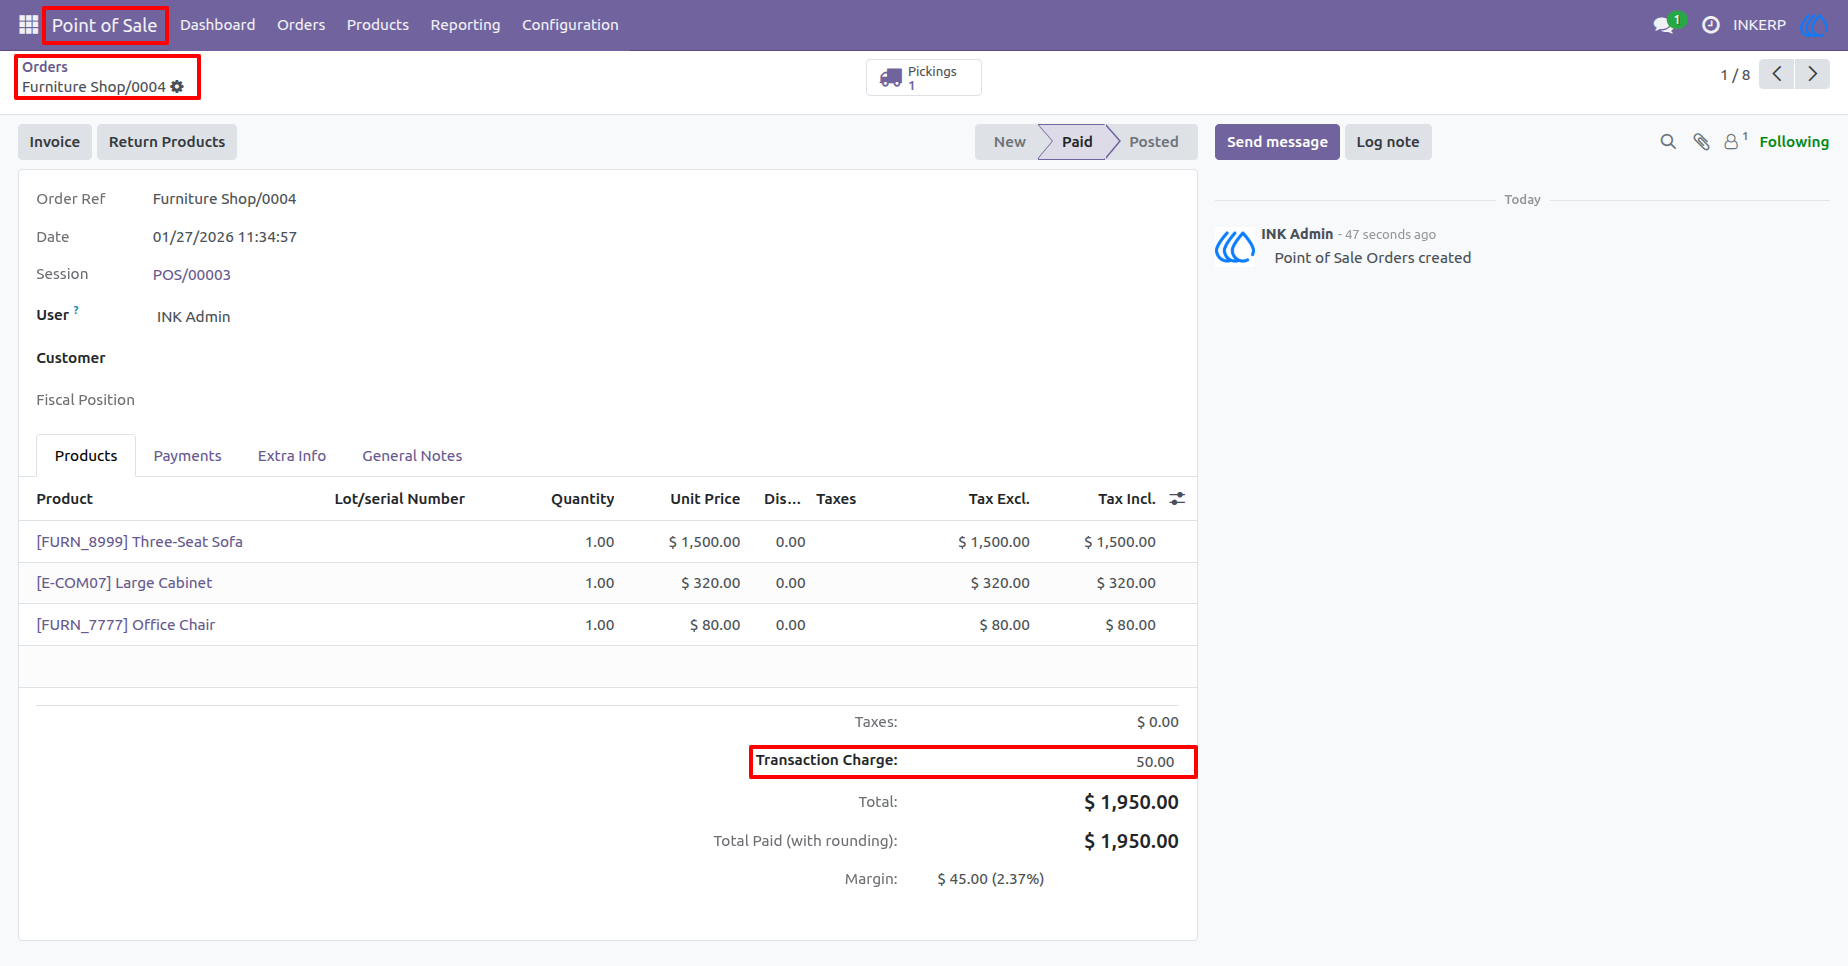Image resolution: width=1848 pixels, height=966 pixels.
Task: Open the column settings adjust icon
Action: [x=1177, y=498]
